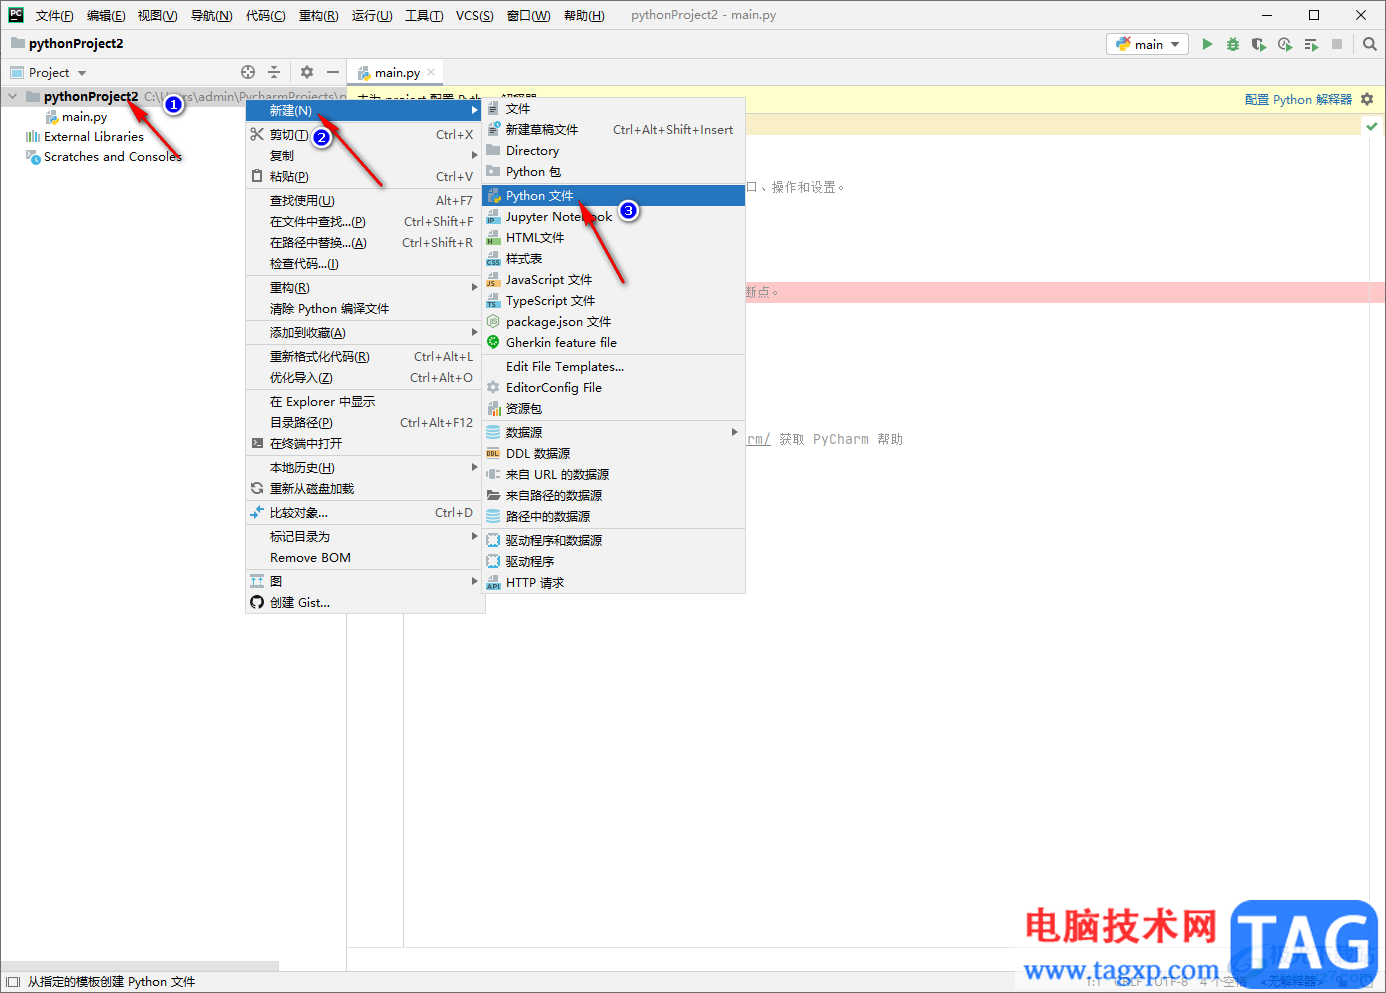Viewport: 1386px width, 993px height.
Task: Click the HTTP 请求 API icon
Action: pyautogui.click(x=493, y=583)
